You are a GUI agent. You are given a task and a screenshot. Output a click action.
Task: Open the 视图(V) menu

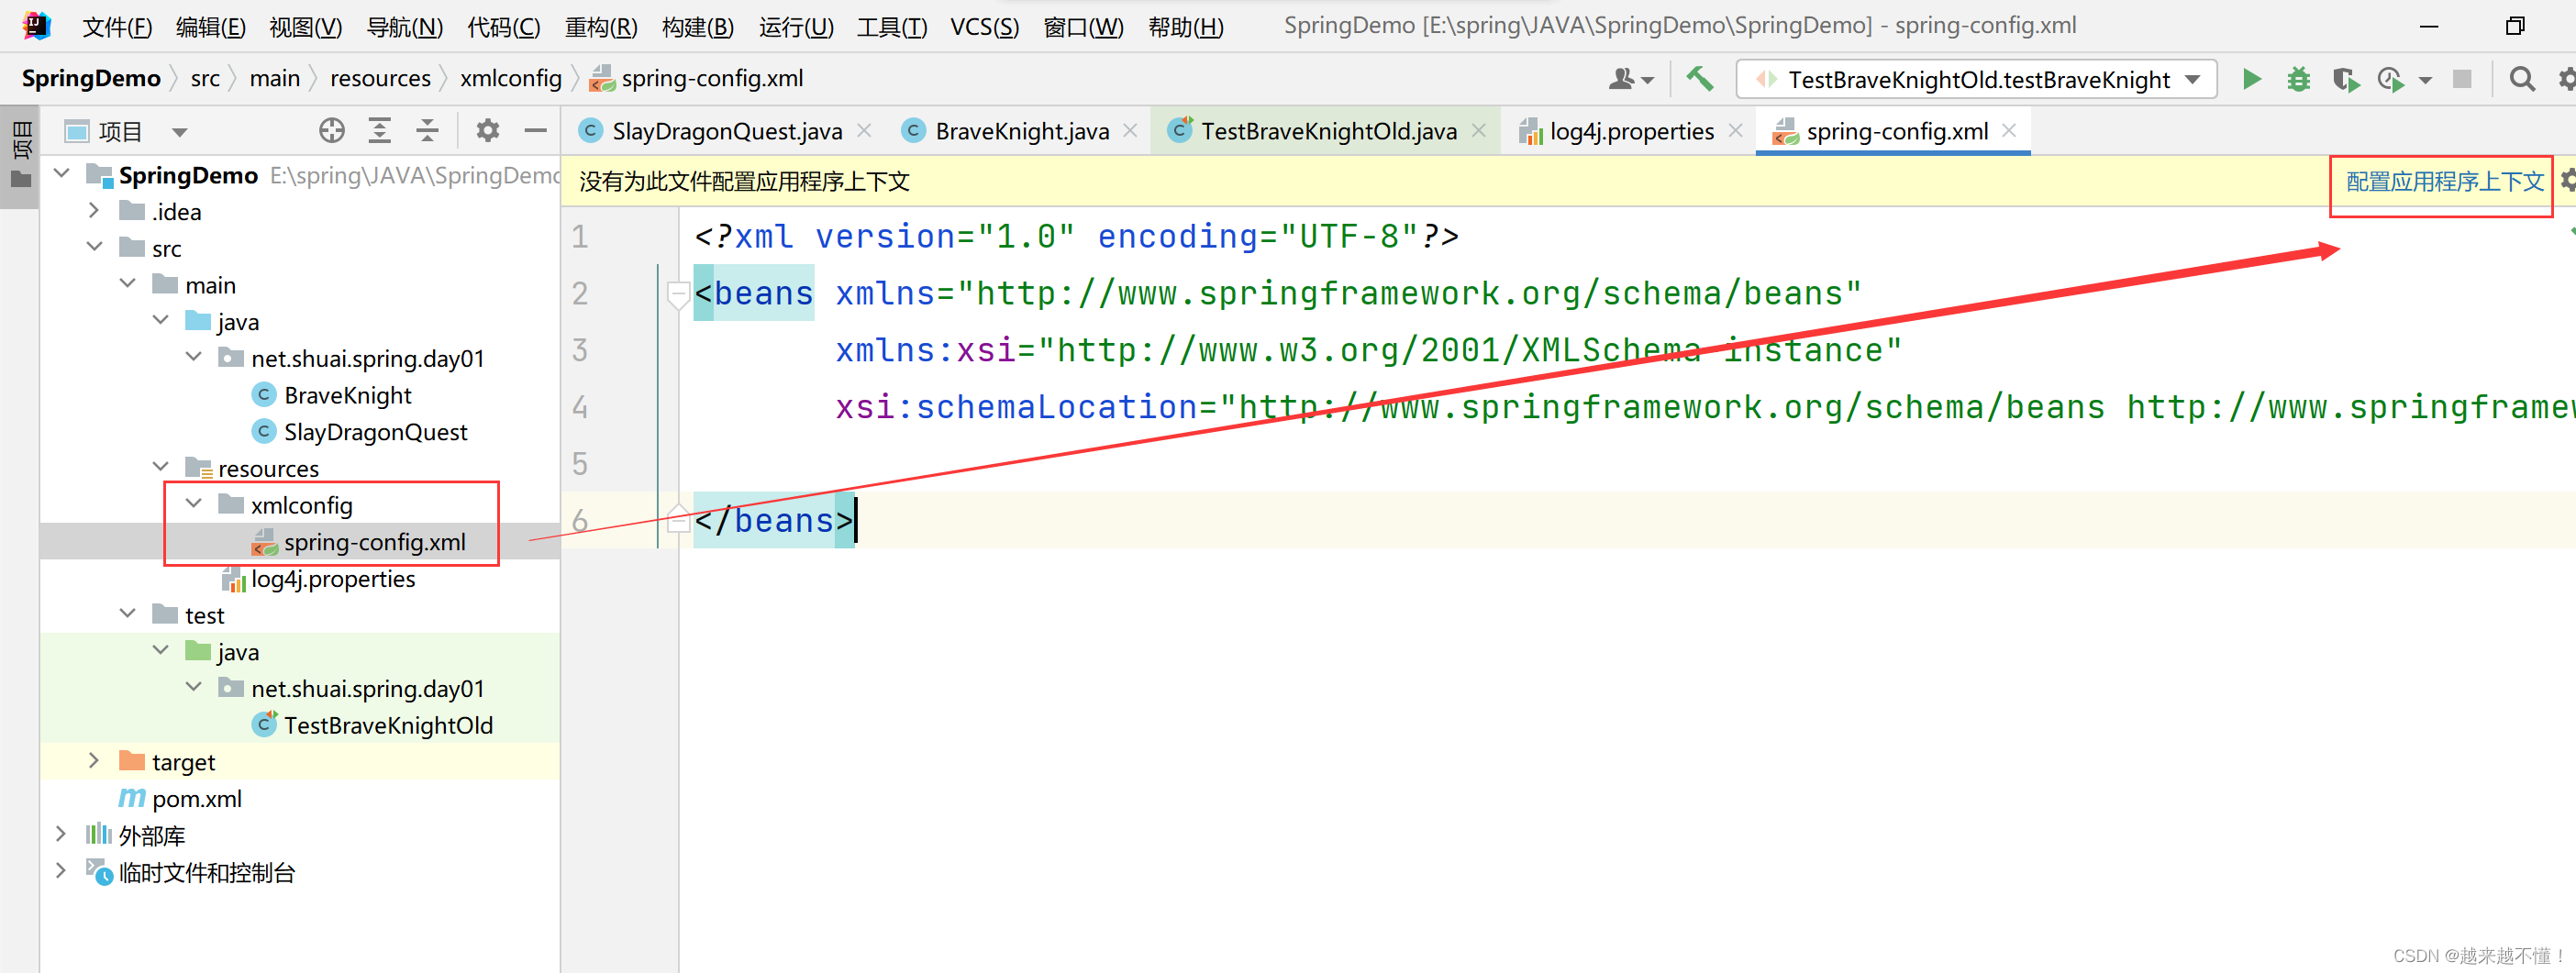pos(305,26)
